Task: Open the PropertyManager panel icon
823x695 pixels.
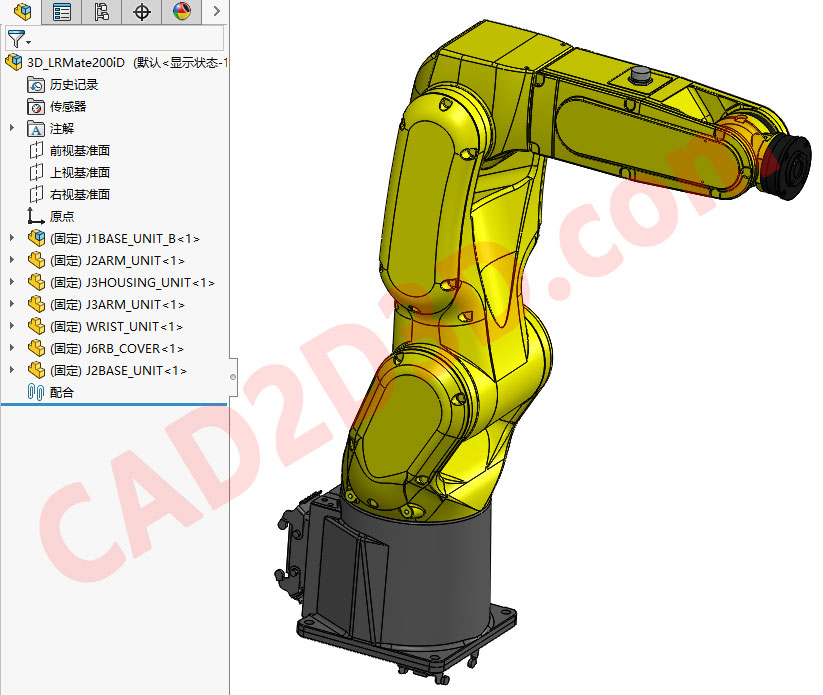Action: coord(62,12)
